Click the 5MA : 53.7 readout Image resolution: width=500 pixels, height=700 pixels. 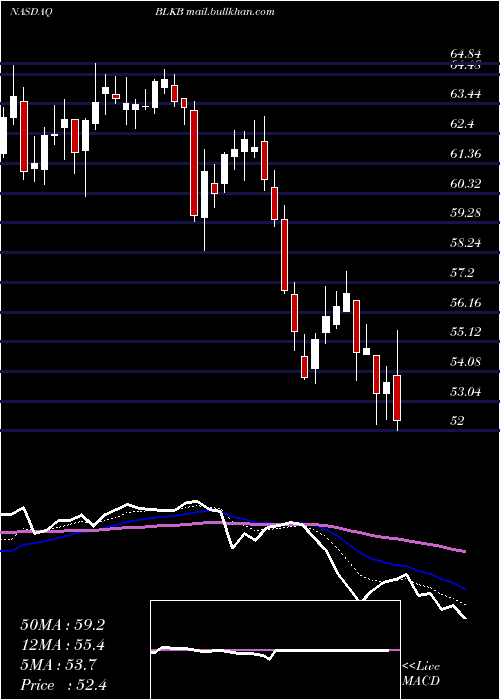(x=58, y=665)
